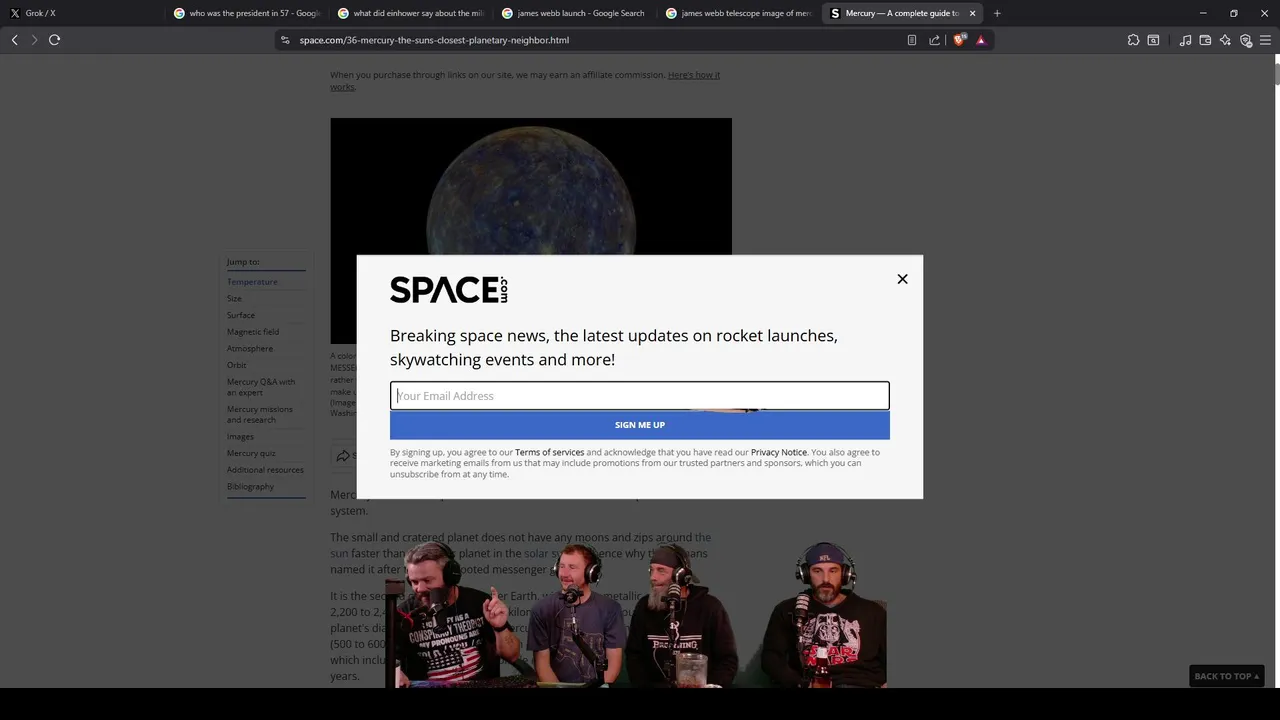Jump to Surface section
This screenshot has height=720, width=1280.
241,315
